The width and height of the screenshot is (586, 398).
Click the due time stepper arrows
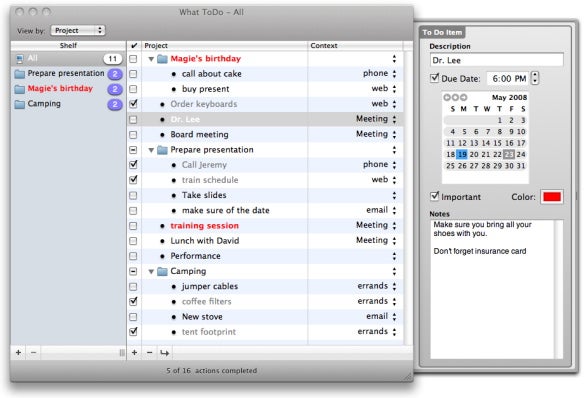tap(535, 78)
